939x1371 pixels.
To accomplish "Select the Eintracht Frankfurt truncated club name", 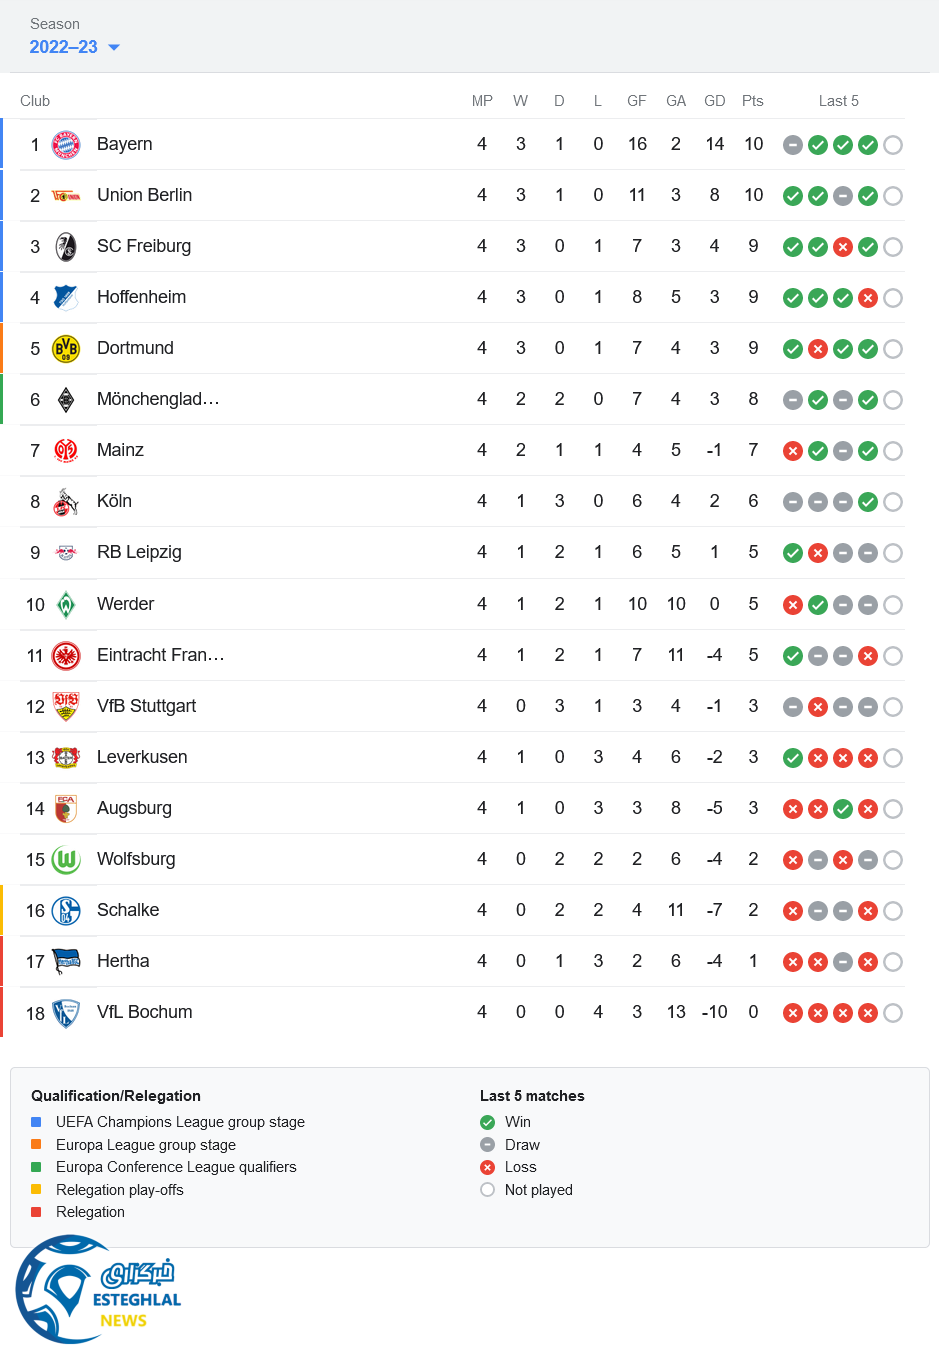I will (160, 655).
